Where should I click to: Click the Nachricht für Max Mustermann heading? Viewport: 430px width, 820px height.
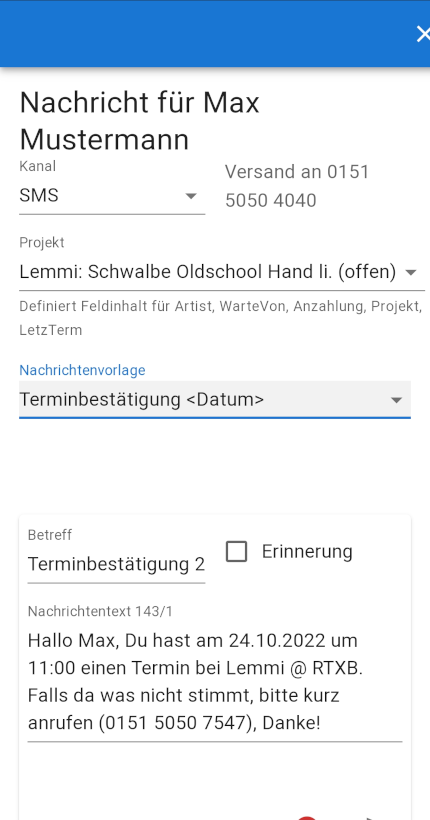coord(140,121)
